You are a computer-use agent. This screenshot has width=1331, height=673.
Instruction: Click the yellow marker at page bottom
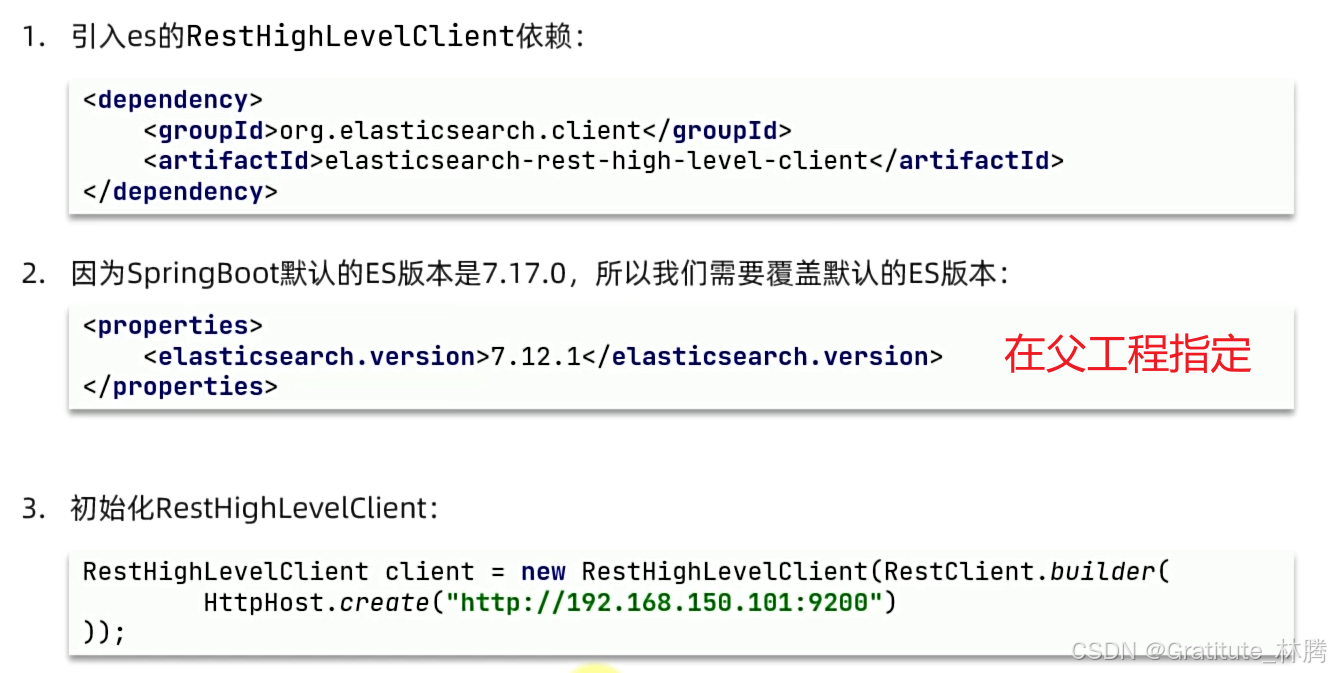[x=597, y=669]
